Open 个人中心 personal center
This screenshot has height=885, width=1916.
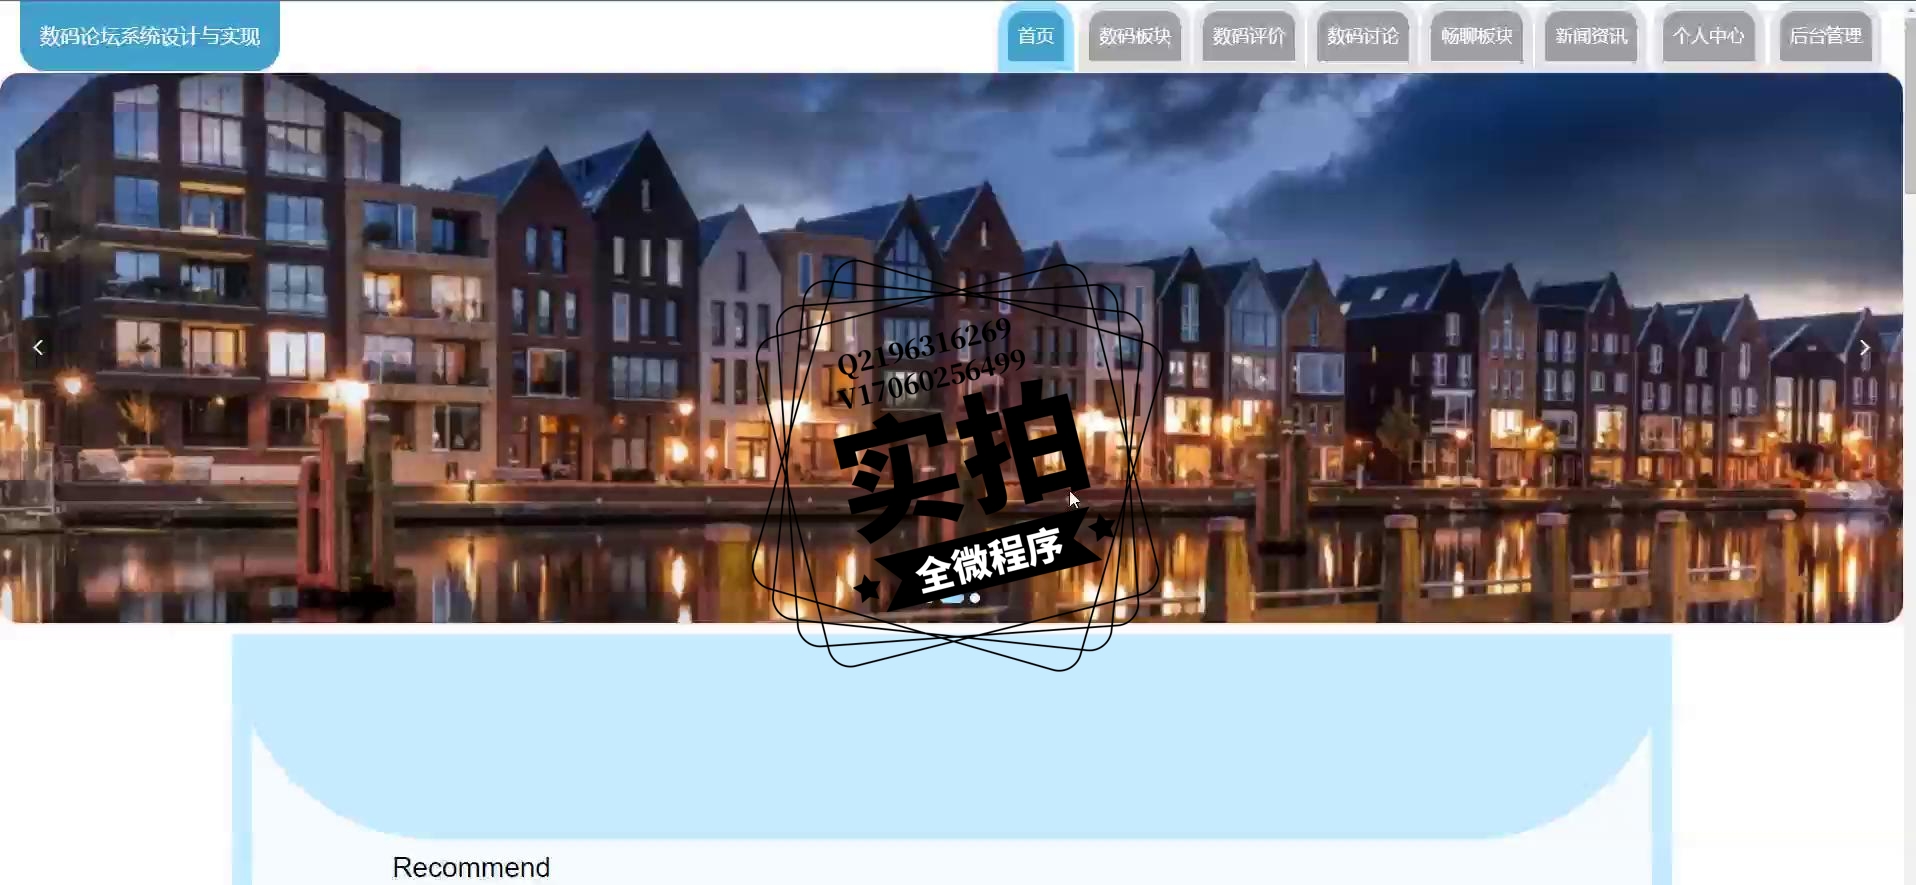pos(1709,36)
